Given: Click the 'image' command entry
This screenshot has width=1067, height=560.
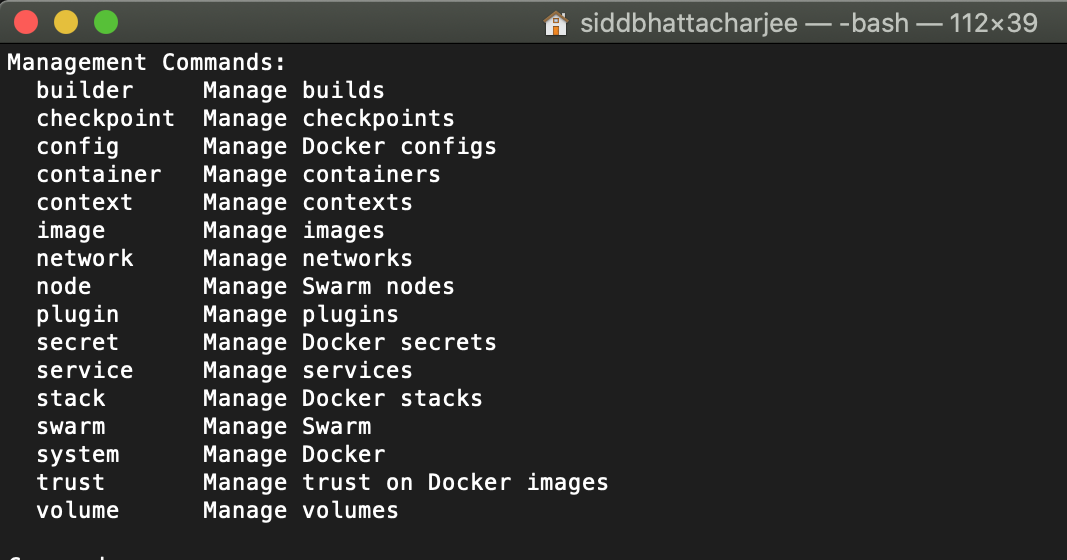Looking at the screenshot, I should coord(70,231).
